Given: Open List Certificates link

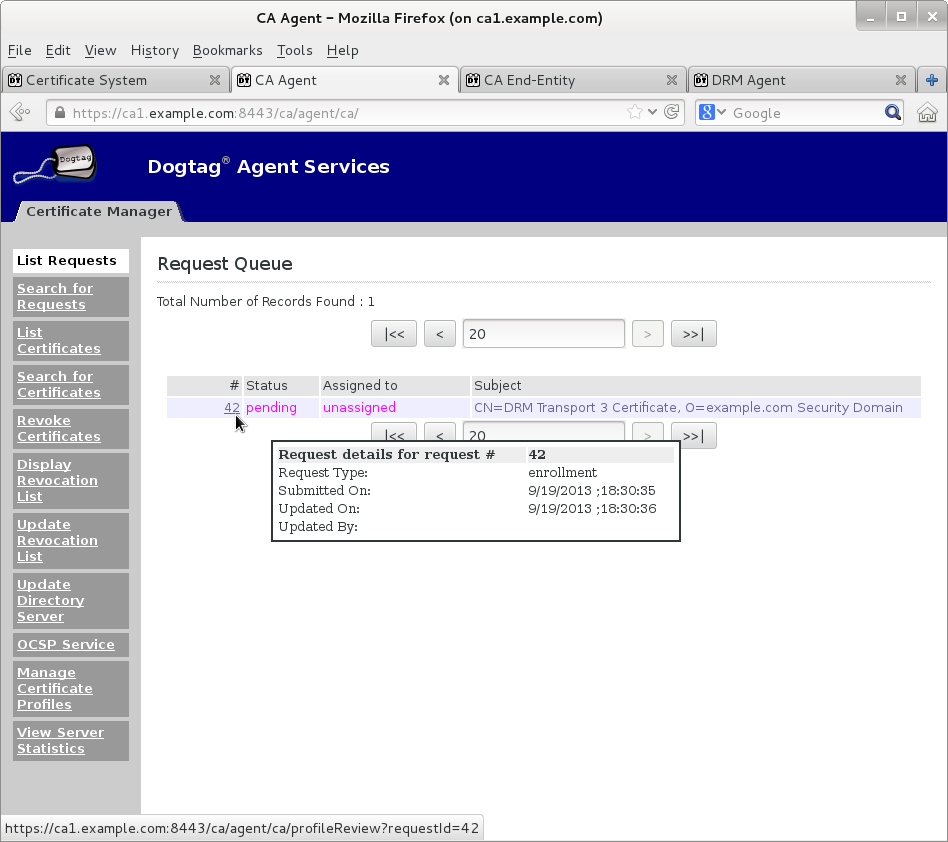Looking at the screenshot, I should [59, 340].
